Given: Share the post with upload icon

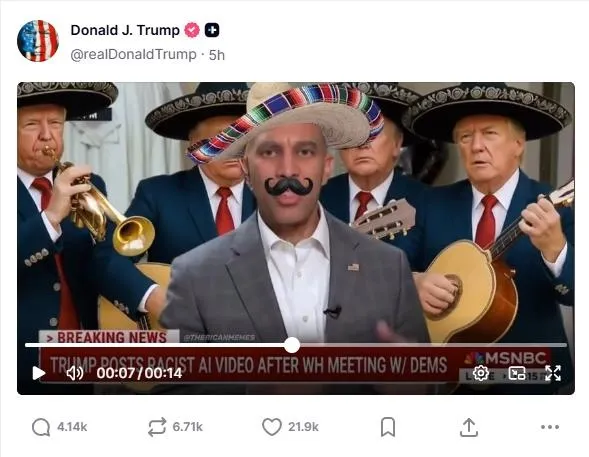Looking at the screenshot, I should coord(469,427).
